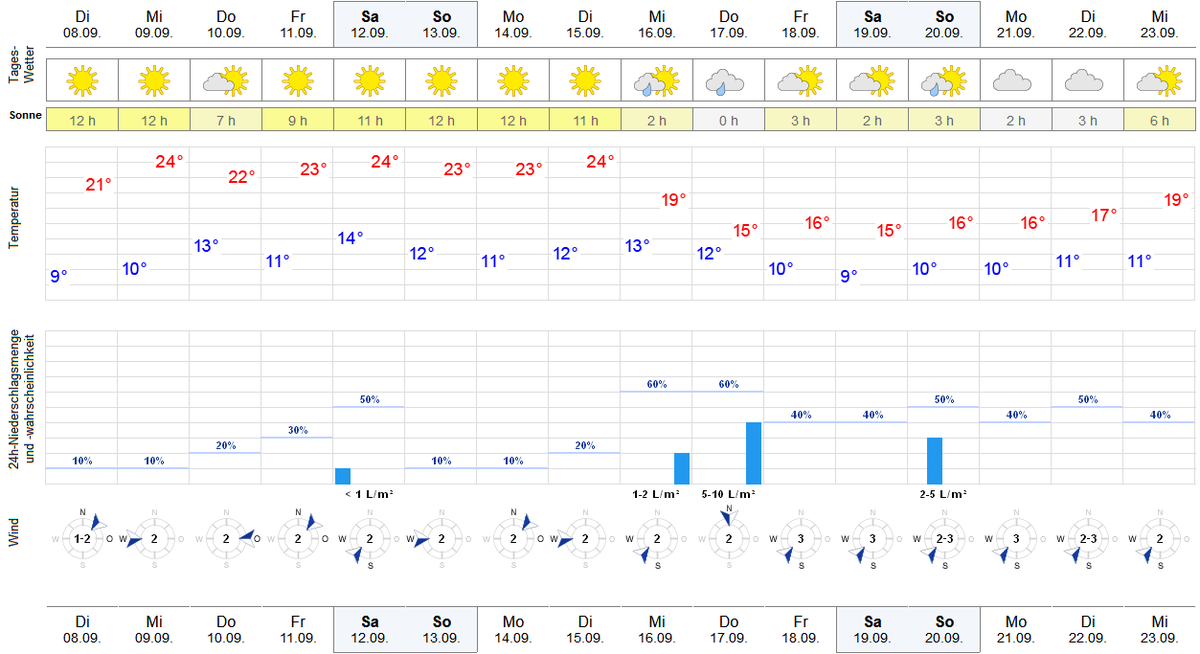Click the 14° low temperature for Sa 12.09.

(x=350, y=238)
